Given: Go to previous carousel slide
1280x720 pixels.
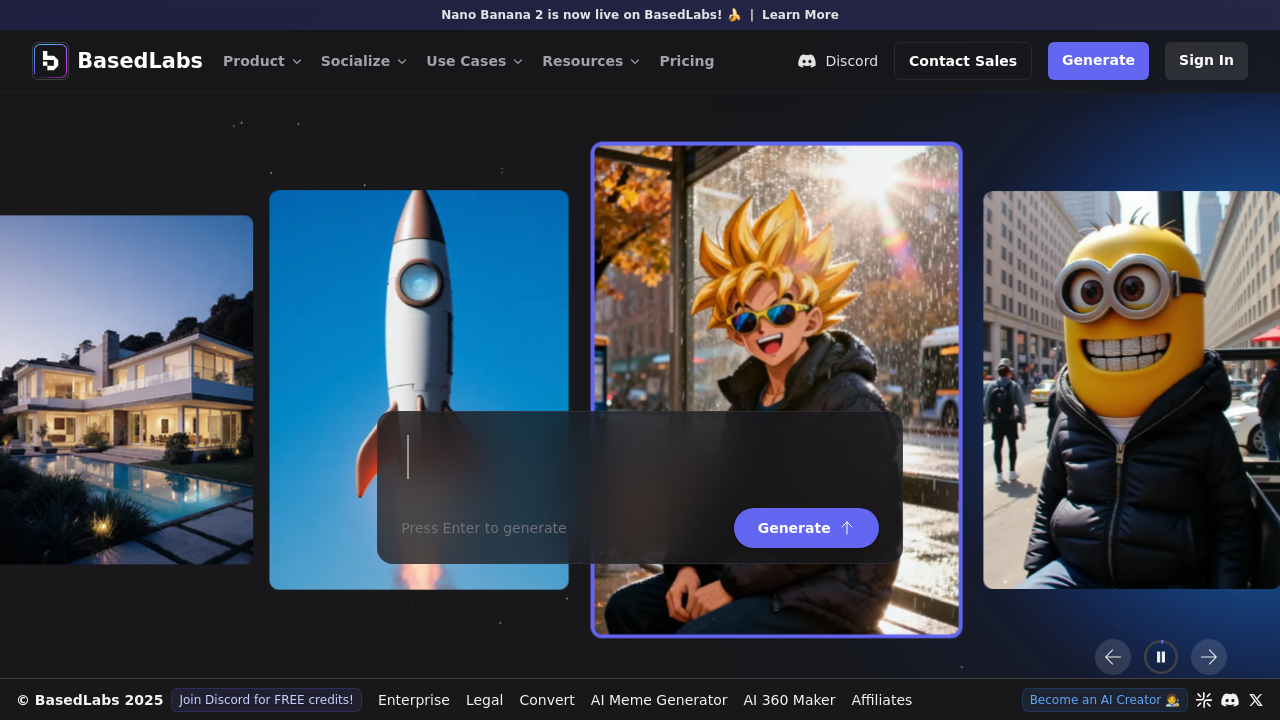Looking at the screenshot, I should pyautogui.click(x=1112, y=657).
